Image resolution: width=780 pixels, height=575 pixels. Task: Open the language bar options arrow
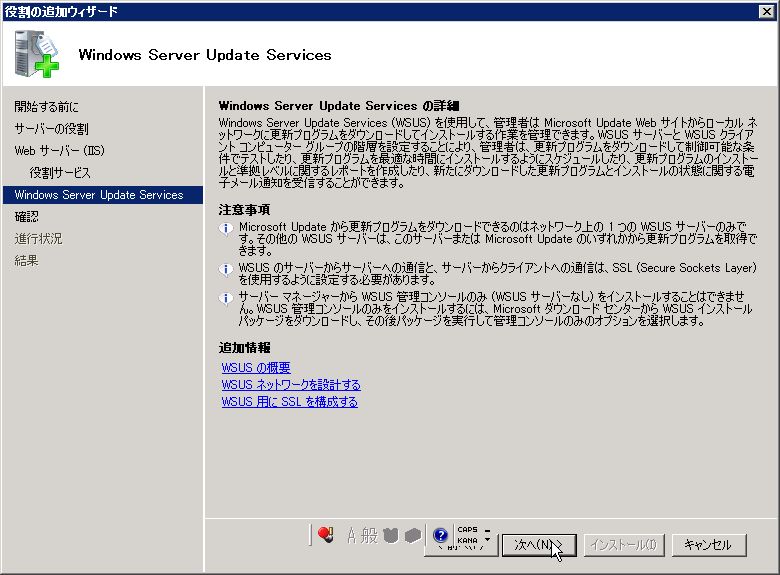(x=488, y=540)
